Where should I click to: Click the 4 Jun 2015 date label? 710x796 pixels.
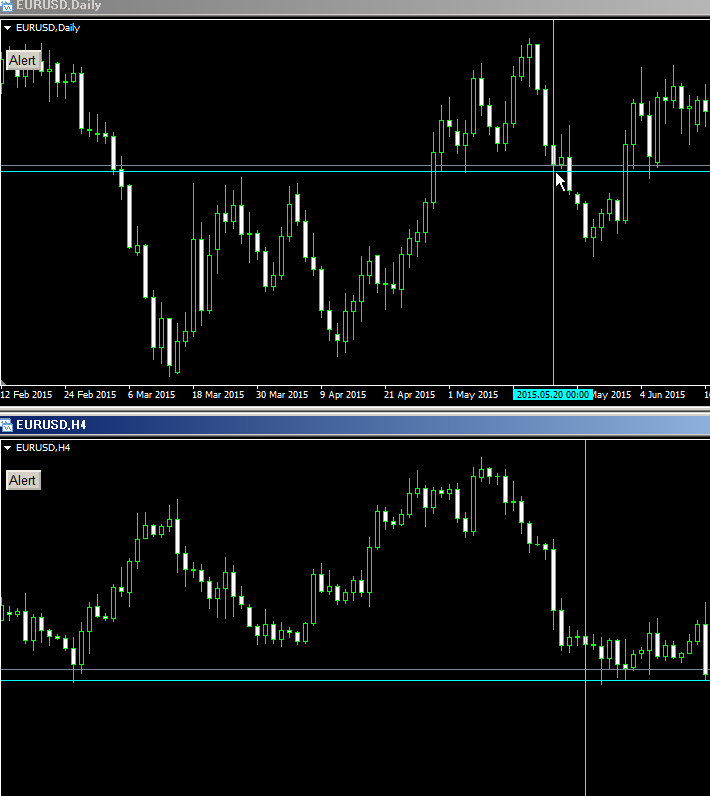[x=662, y=394]
